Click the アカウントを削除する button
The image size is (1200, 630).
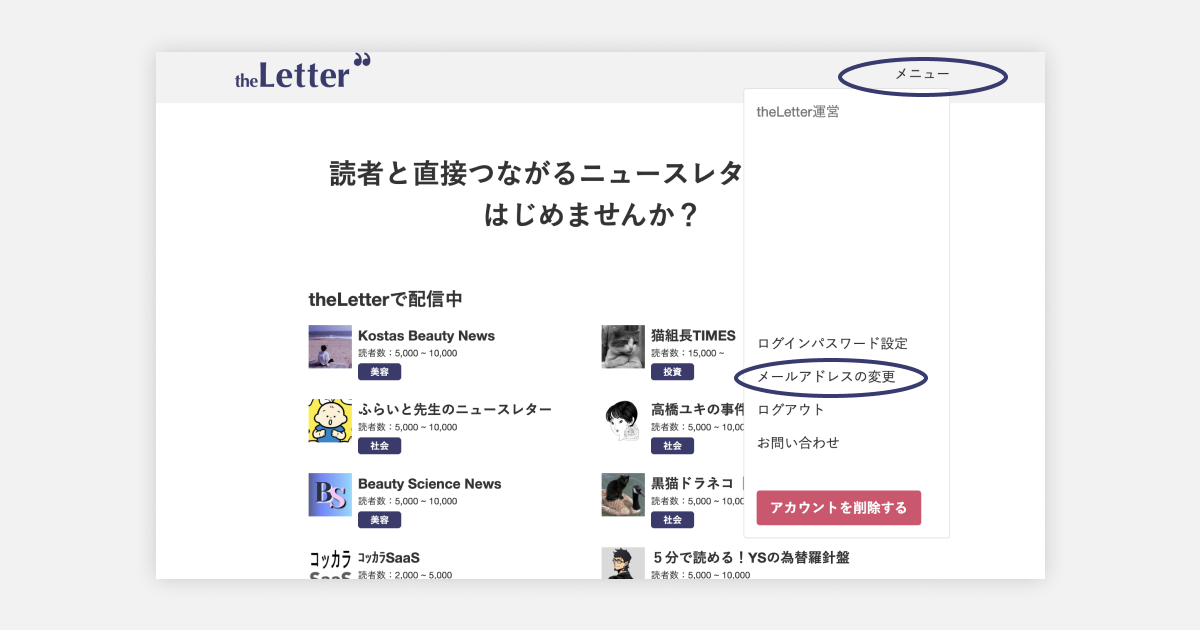(x=839, y=508)
